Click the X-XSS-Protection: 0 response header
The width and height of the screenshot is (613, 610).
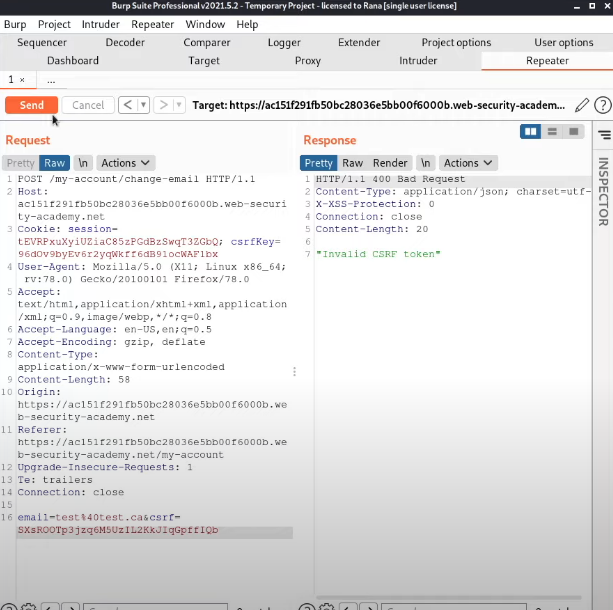point(375,204)
